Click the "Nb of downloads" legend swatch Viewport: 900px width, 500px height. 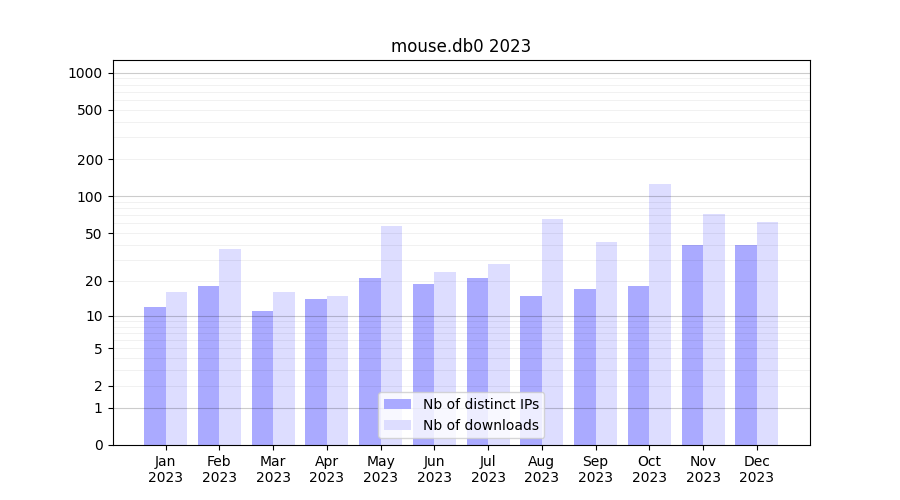[x=397, y=425]
